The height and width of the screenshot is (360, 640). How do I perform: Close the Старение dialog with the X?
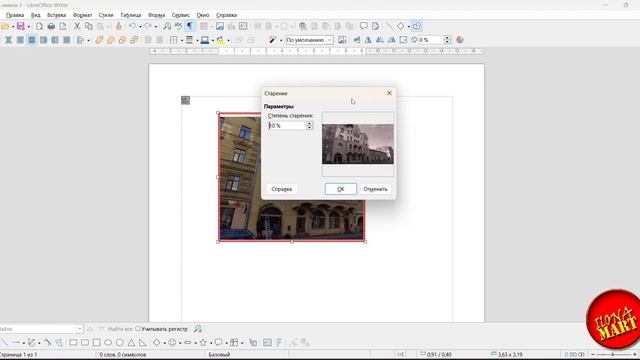coord(389,93)
